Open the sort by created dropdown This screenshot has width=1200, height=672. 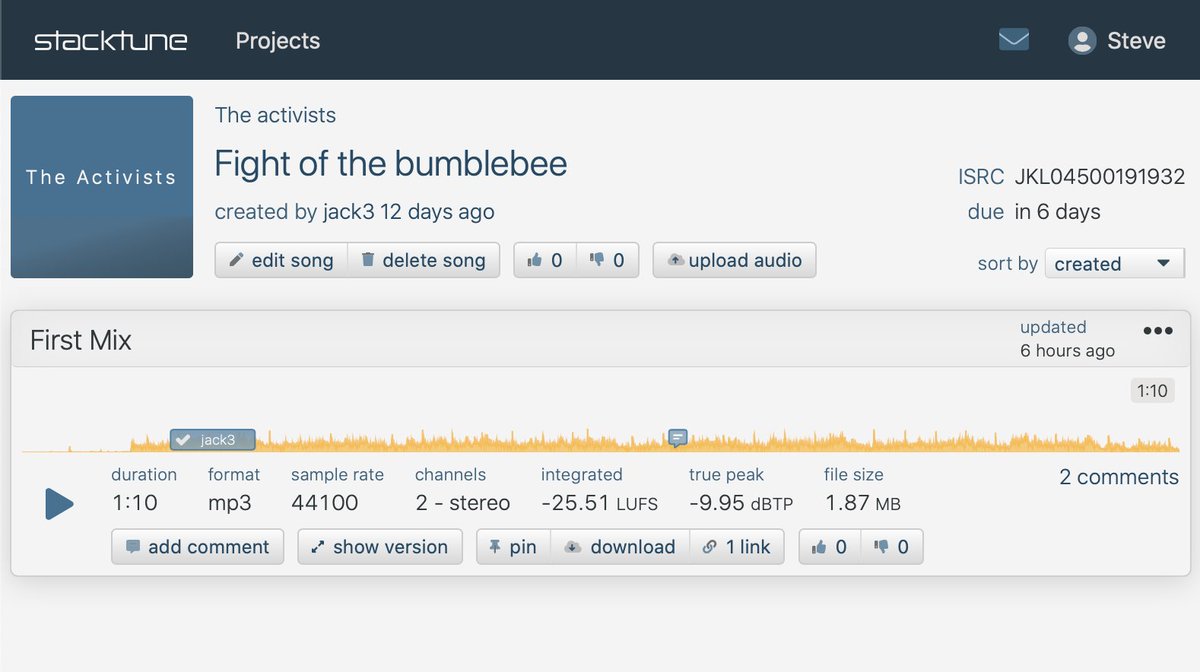pos(1114,264)
